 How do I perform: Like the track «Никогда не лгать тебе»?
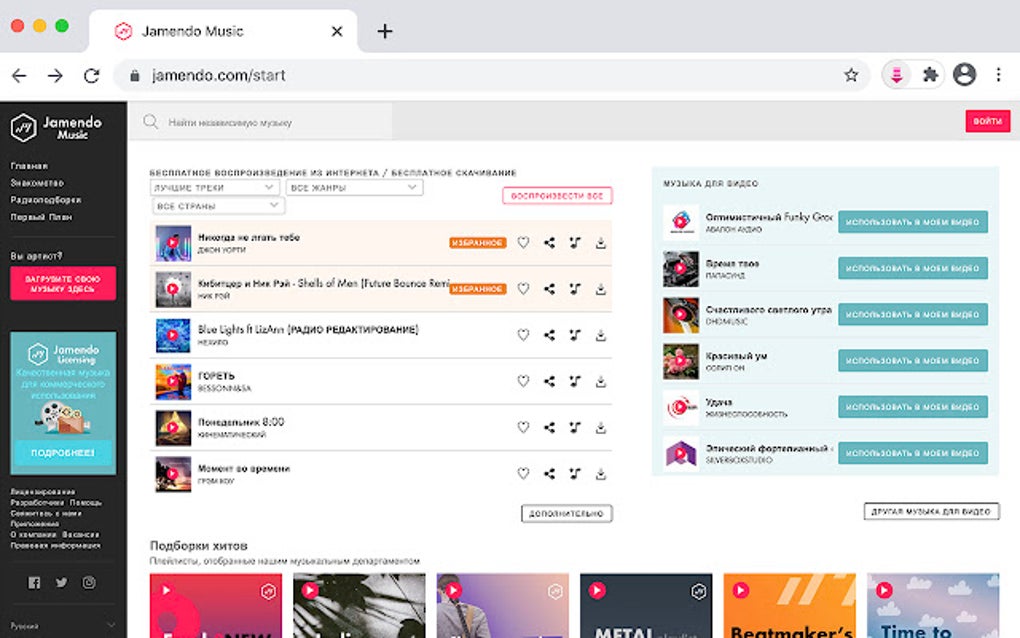tap(523, 242)
